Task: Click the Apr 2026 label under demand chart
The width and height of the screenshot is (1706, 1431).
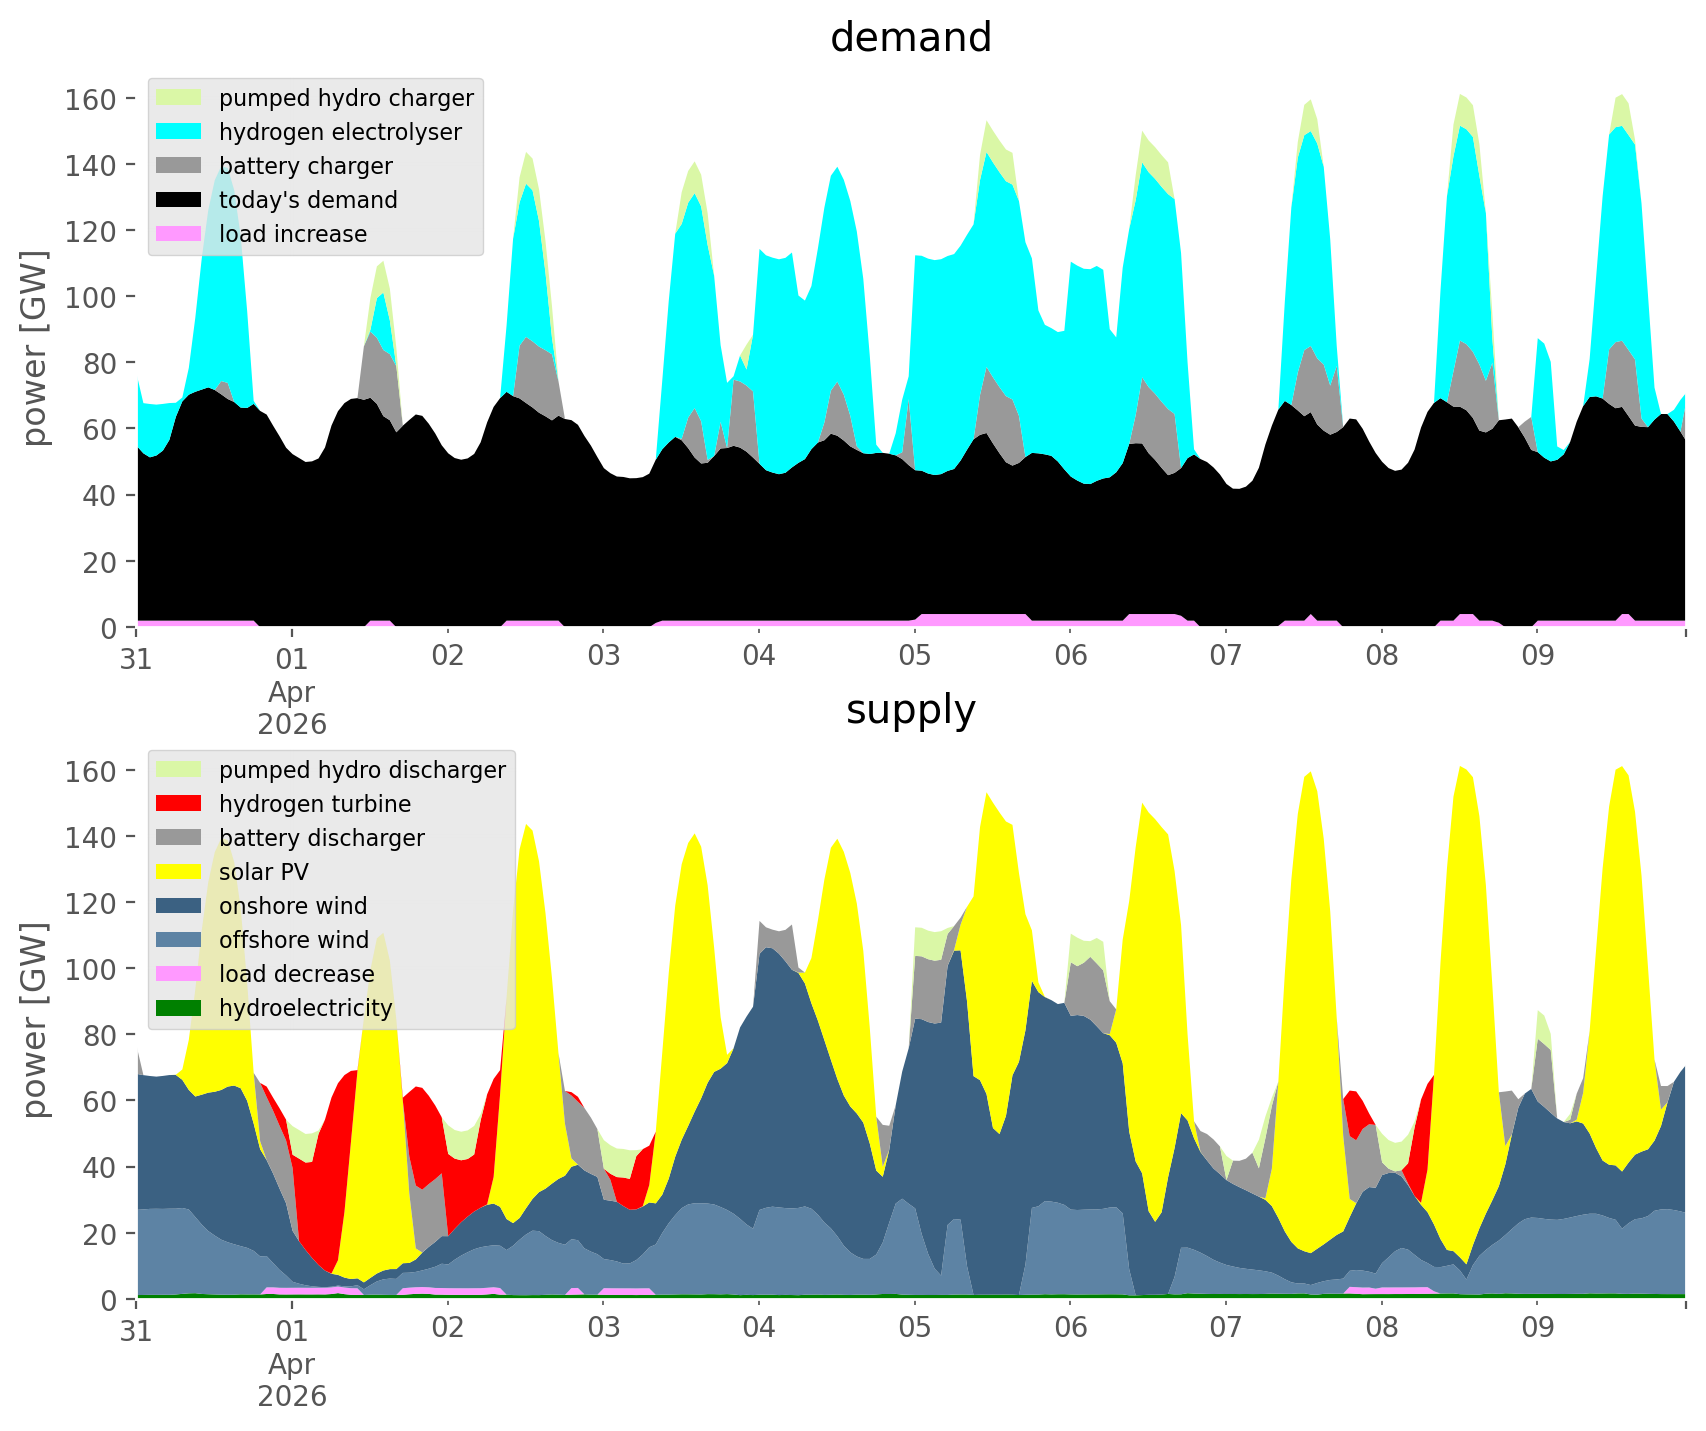Action: [292, 708]
